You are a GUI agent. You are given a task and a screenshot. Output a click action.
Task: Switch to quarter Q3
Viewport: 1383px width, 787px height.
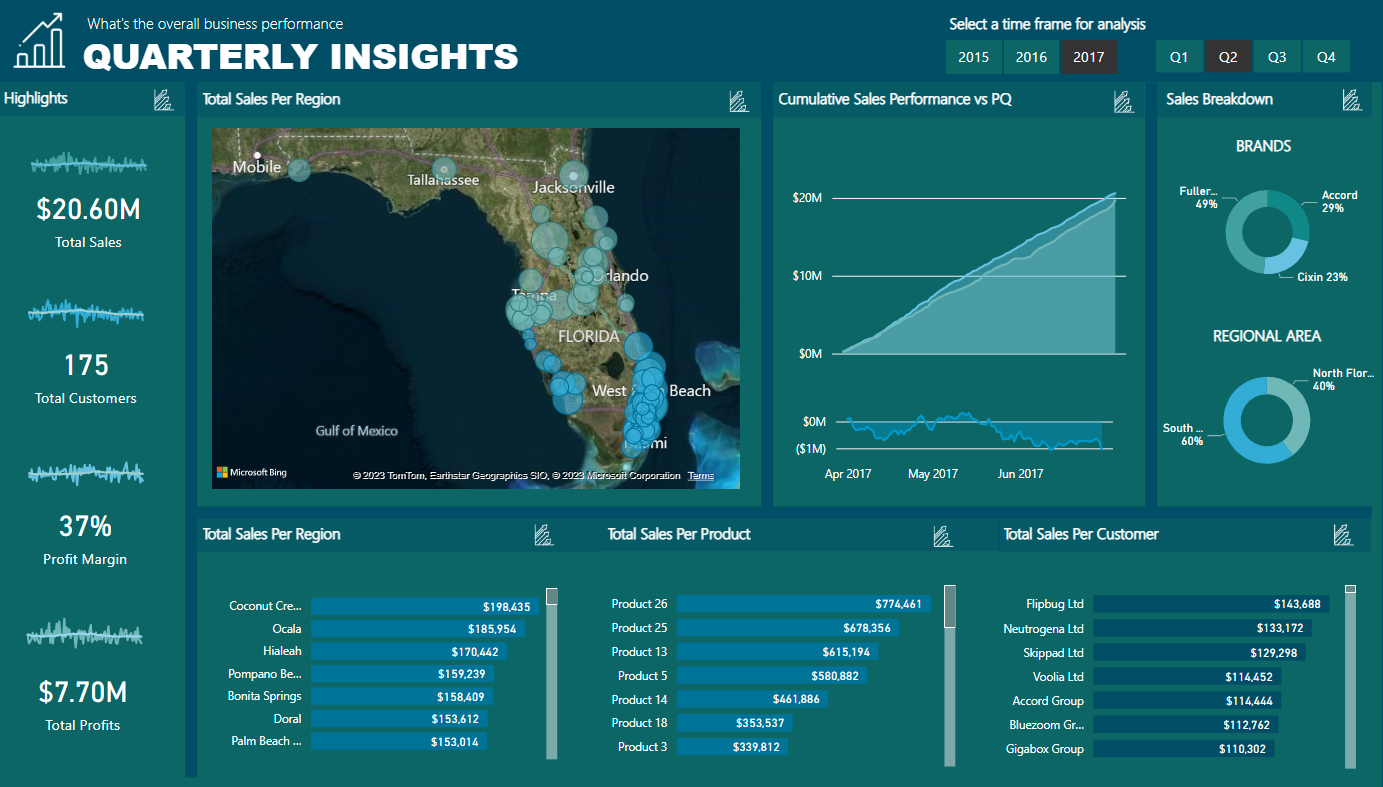(1277, 57)
